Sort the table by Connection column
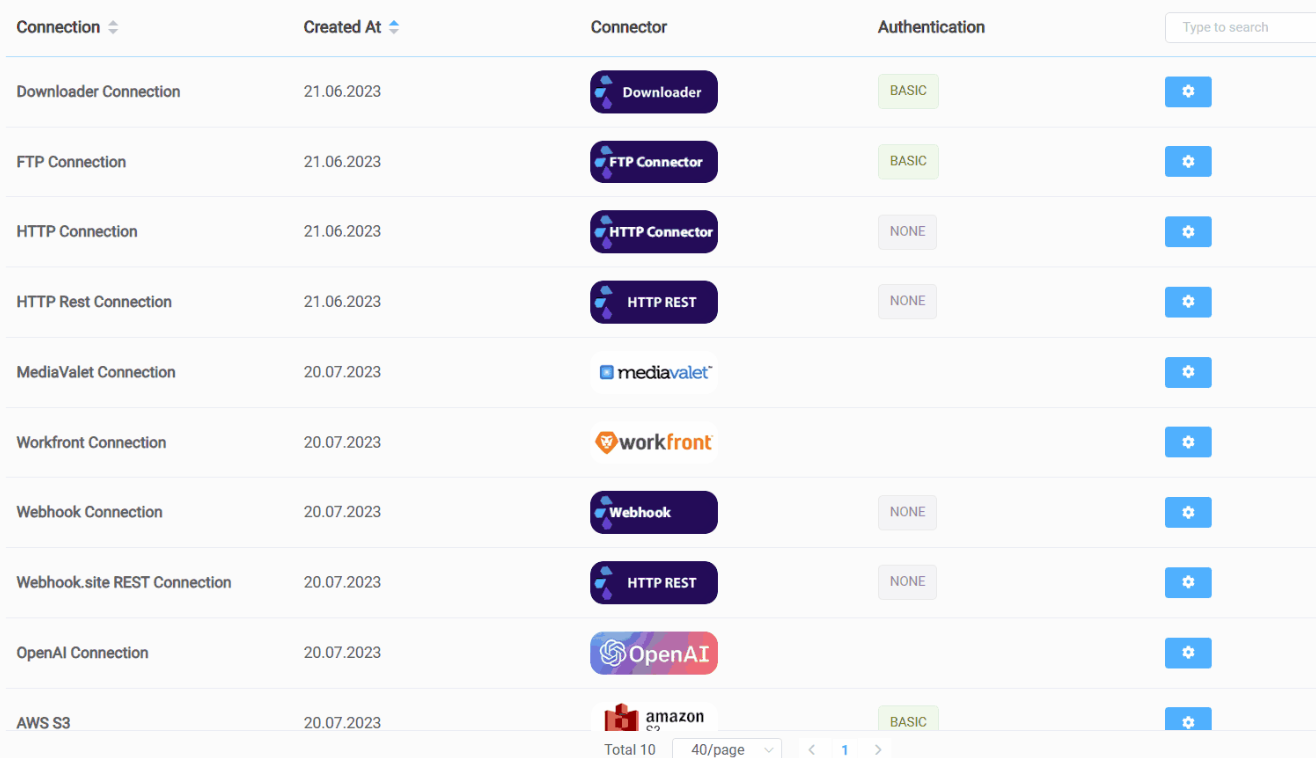1316x758 pixels. coord(113,28)
